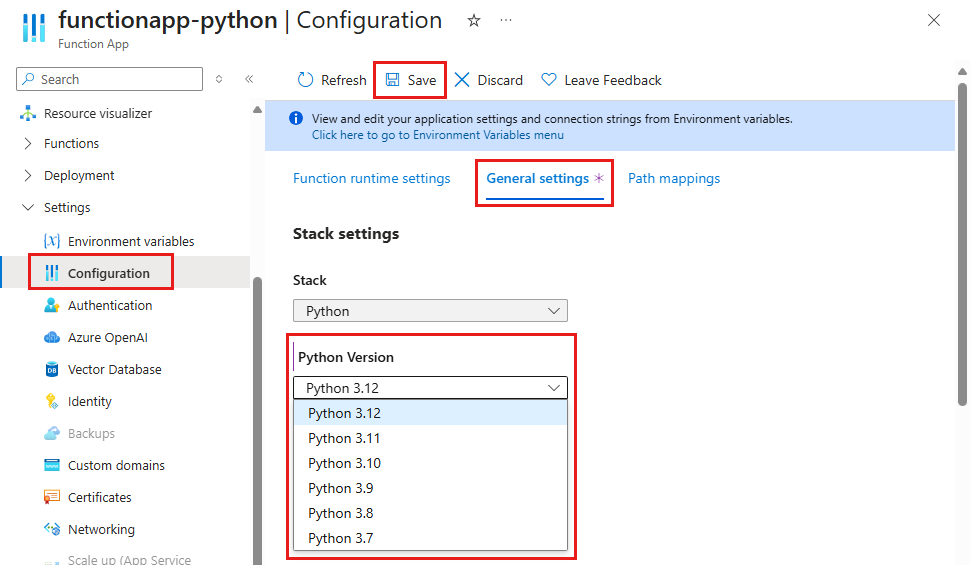Click the Save button label
970x565 pixels.
click(x=422, y=80)
